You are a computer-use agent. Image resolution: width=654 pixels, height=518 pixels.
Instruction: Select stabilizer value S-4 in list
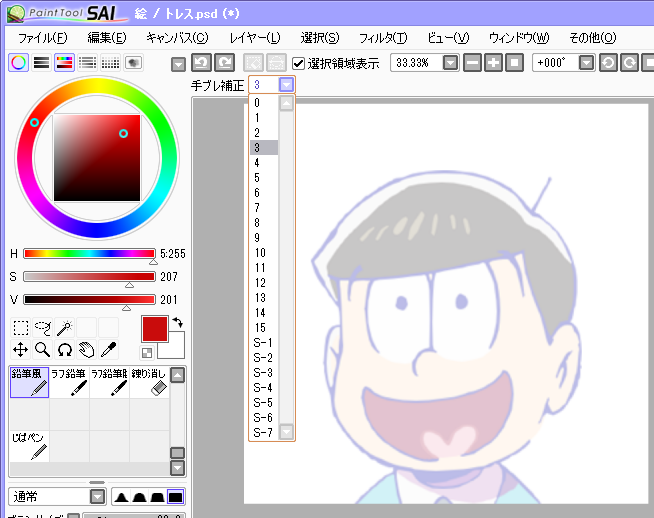click(x=264, y=388)
